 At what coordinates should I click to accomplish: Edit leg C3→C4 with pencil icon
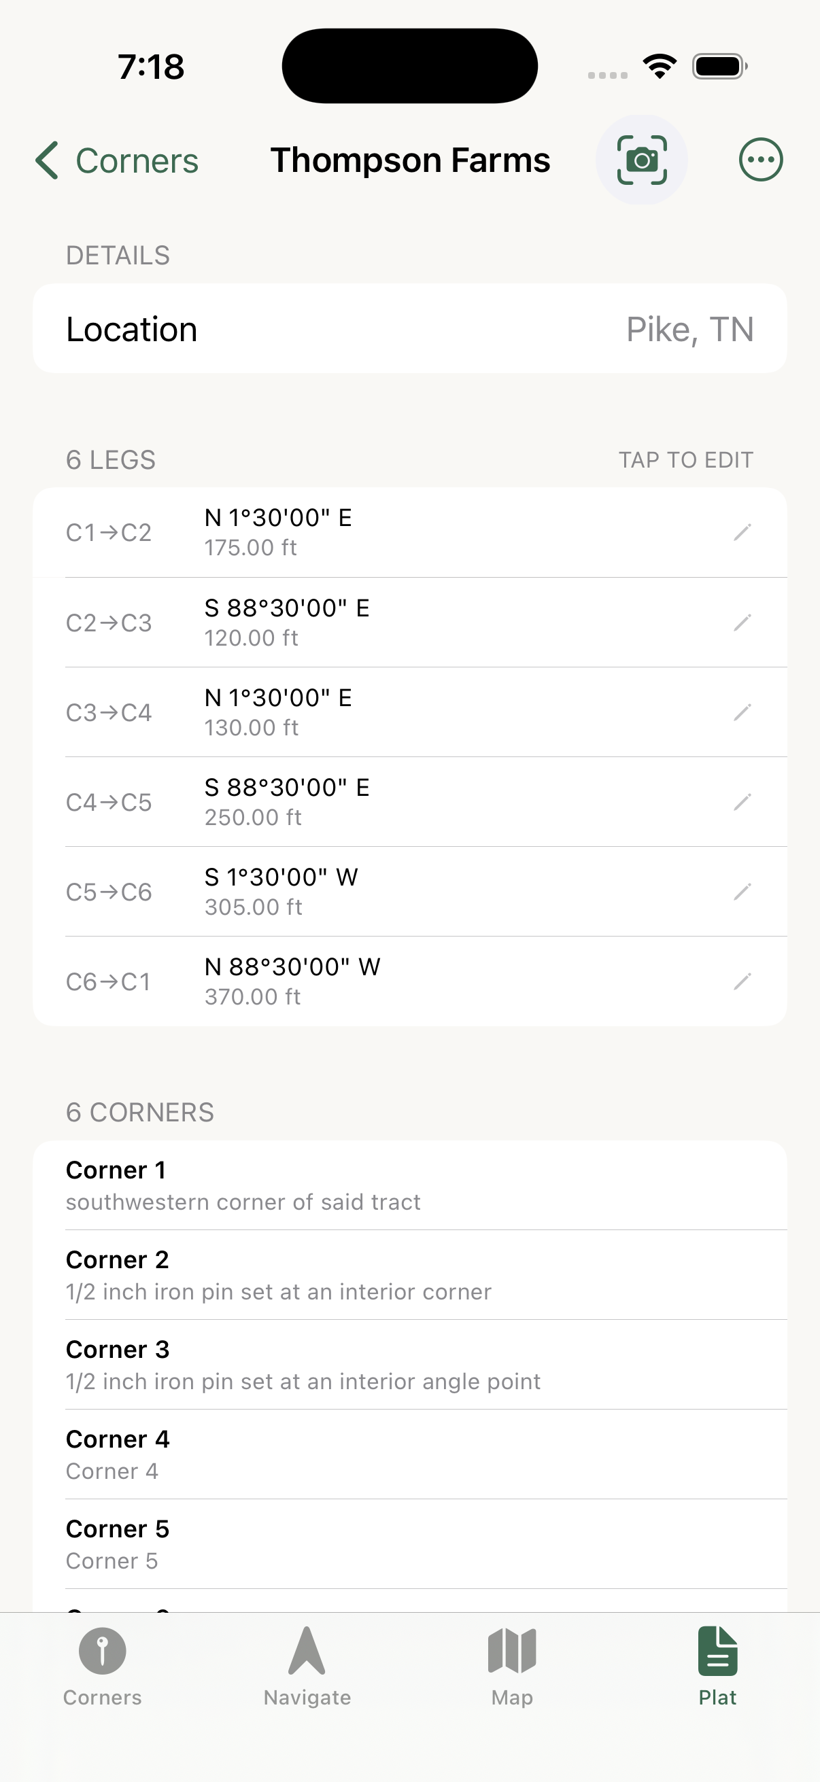click(742, 712)
